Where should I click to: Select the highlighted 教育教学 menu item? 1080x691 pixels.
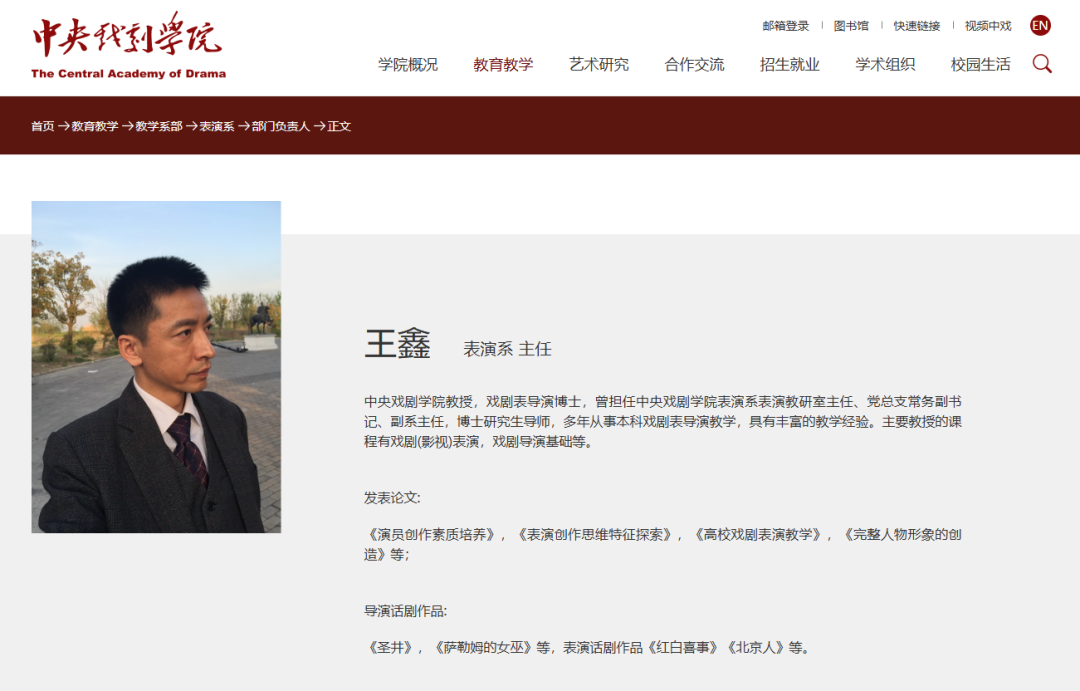click(503, 63)
